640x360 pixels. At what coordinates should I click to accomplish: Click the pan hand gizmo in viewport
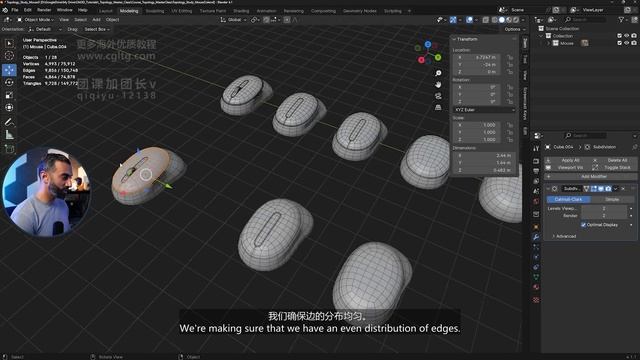click(x=438, y=84)
